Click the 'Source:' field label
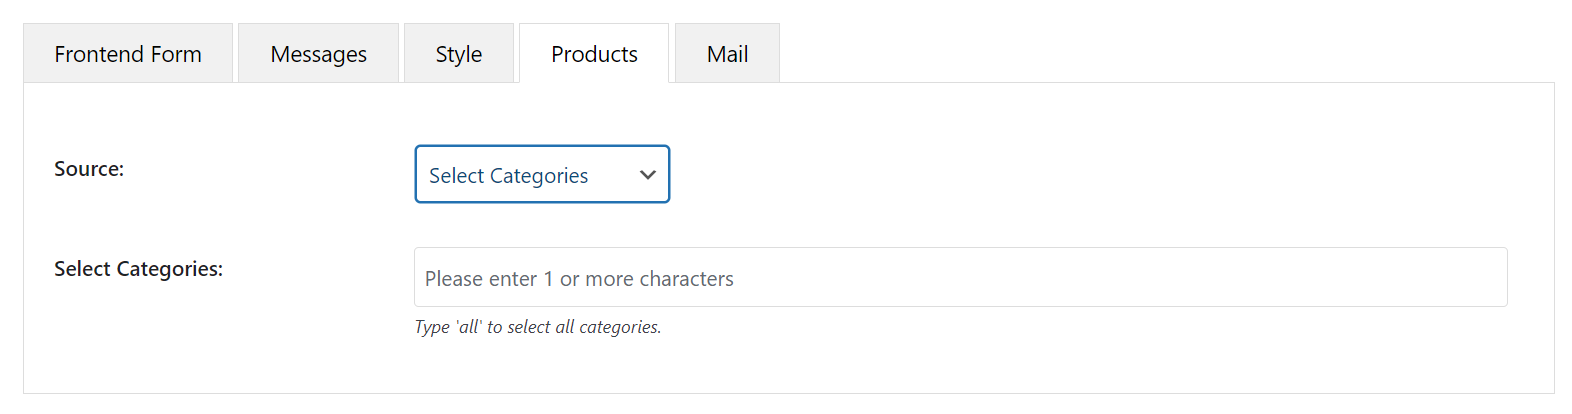 (x=89, y=169)
